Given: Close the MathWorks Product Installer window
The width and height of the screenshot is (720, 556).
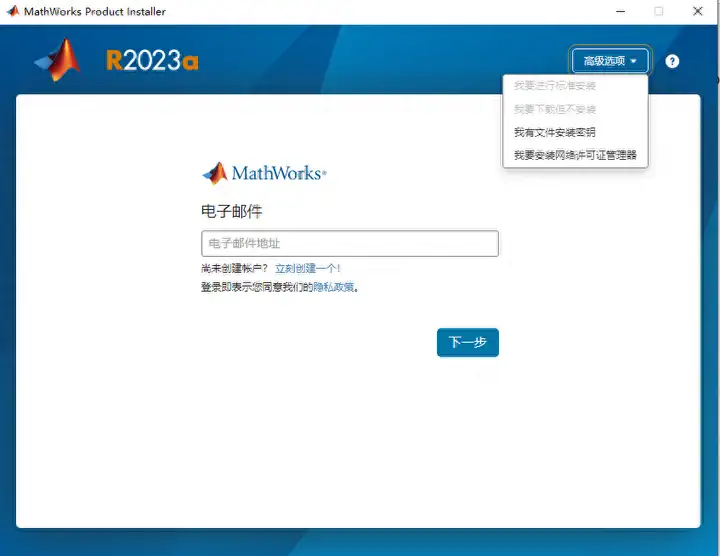Looking at the screenshot, I should [698, 11].
